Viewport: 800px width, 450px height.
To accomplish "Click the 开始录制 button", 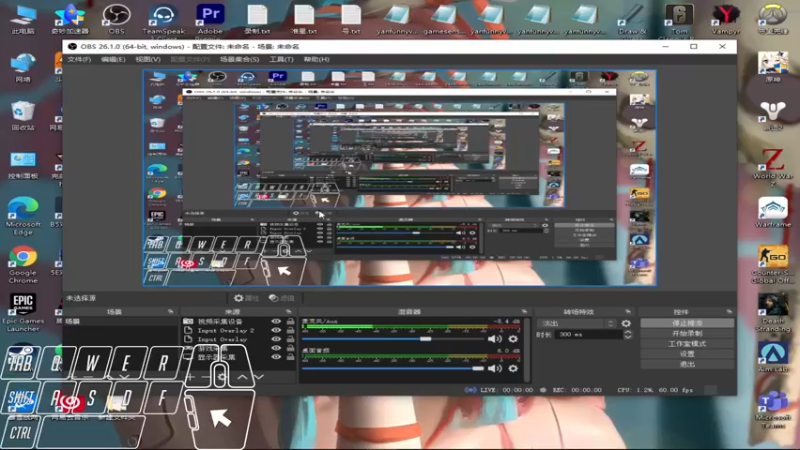I will 687,334.
